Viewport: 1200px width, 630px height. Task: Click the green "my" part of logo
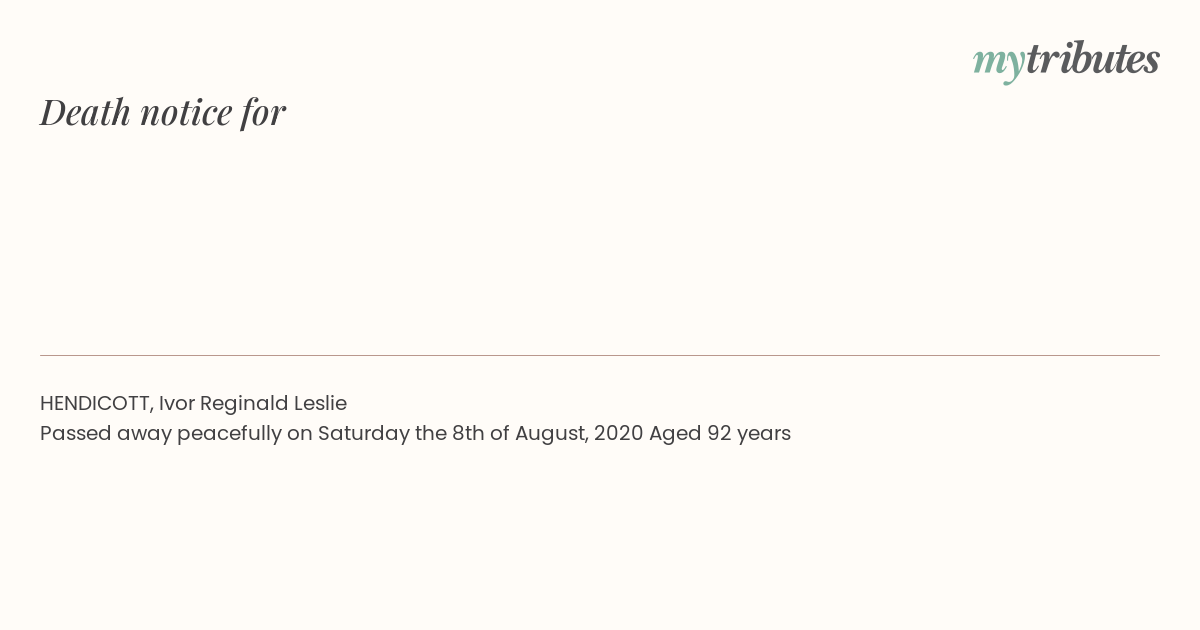pyautogui.click(x=999, y=64)
